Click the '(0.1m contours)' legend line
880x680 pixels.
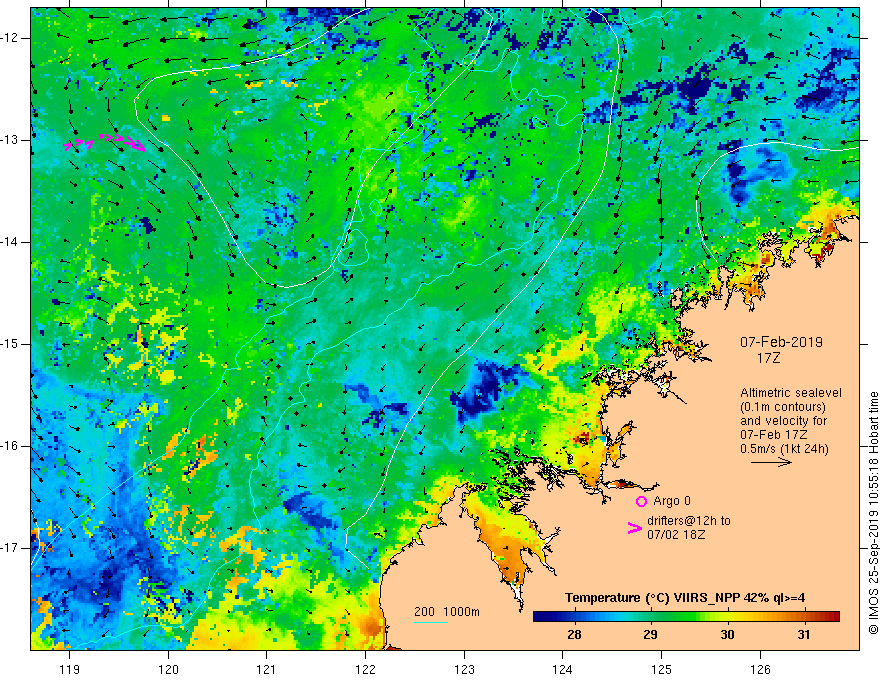click(x=783, y=407)
